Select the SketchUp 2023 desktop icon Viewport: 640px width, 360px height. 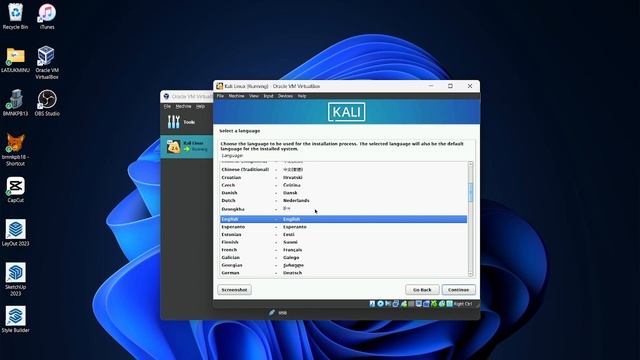(x=15, y=279)
